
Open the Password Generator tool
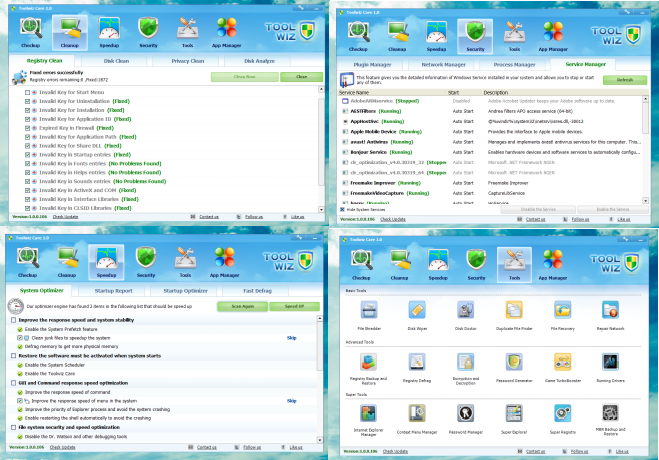point(514,362)
